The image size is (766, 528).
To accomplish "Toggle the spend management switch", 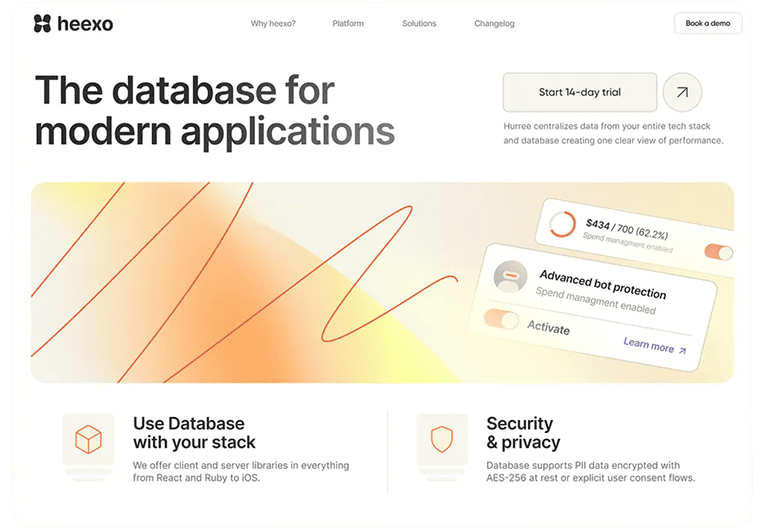I will point(718,252).
